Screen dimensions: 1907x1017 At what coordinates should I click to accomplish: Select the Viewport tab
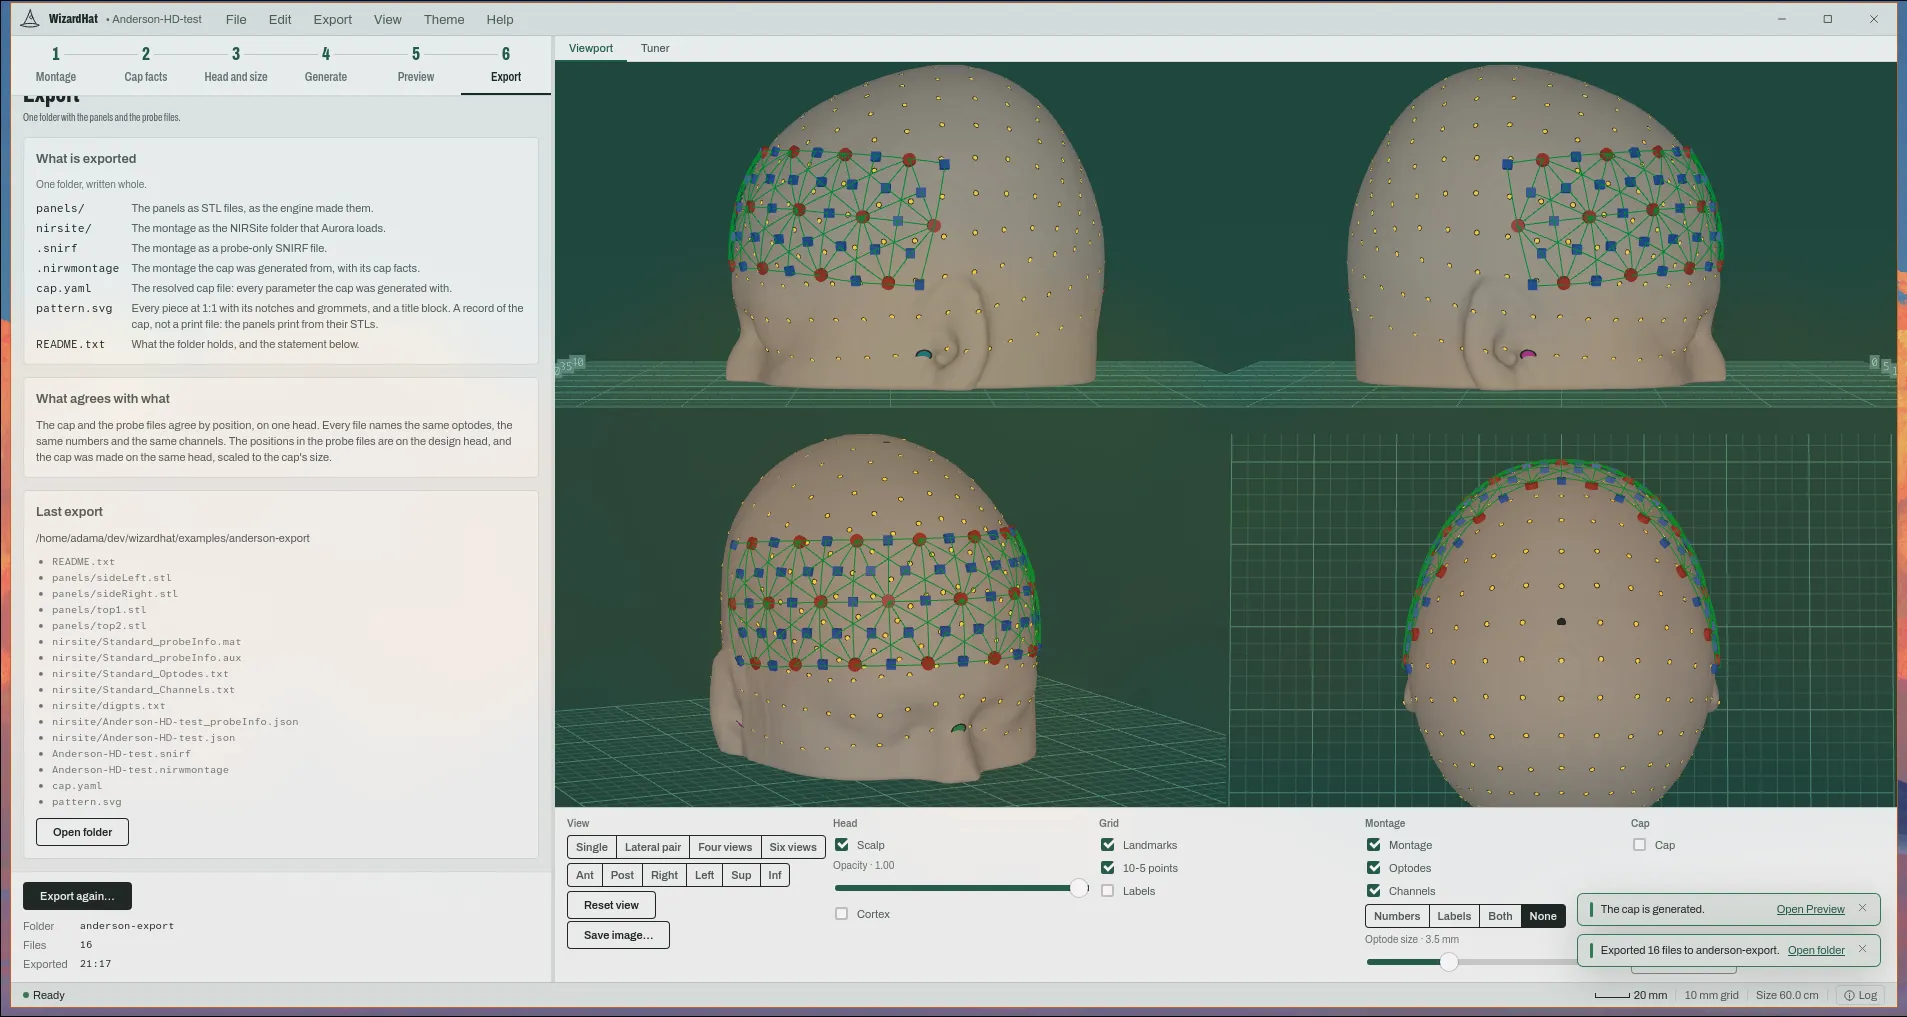click(591, 48)
